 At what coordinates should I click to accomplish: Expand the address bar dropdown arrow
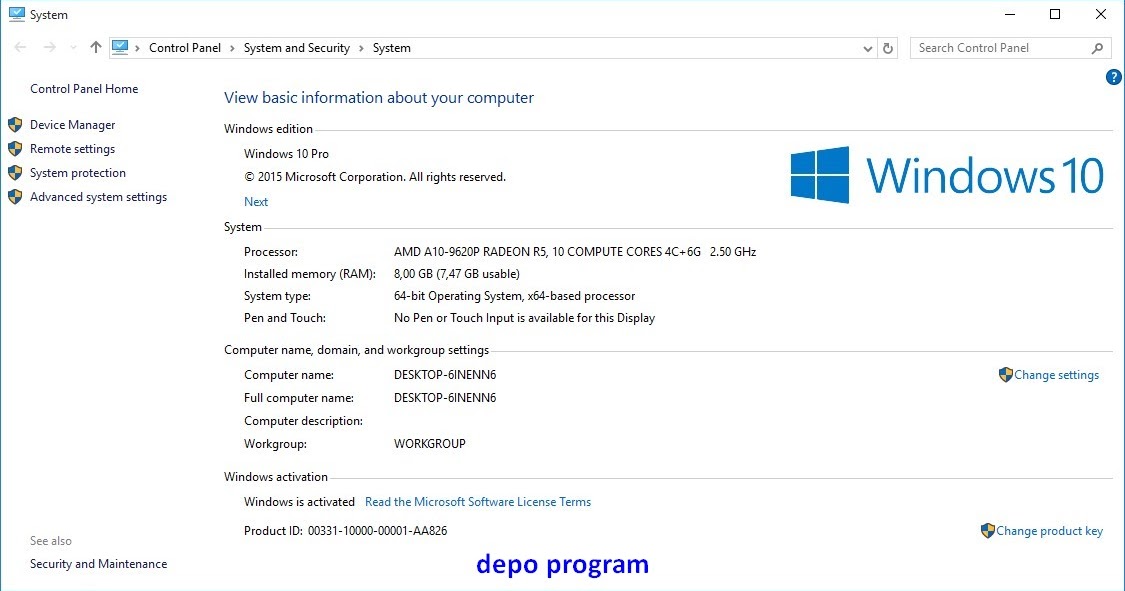867,47
